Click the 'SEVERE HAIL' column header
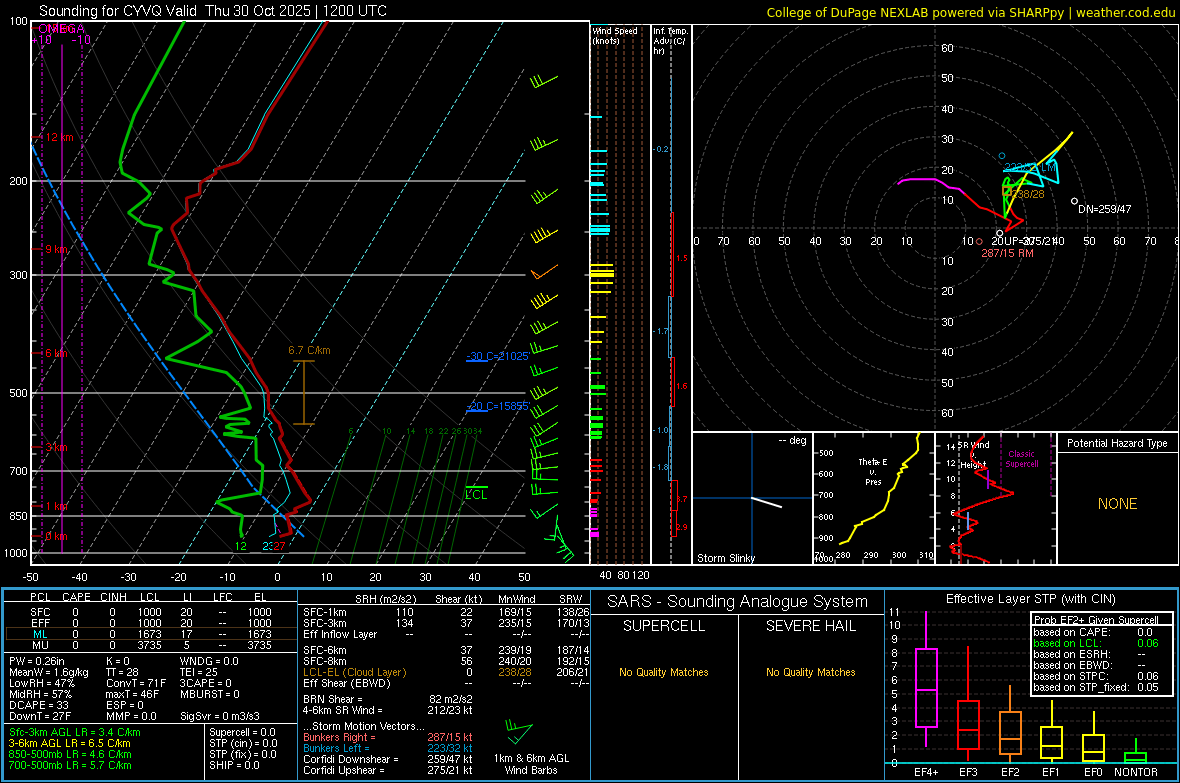 (x=810, y=626)
